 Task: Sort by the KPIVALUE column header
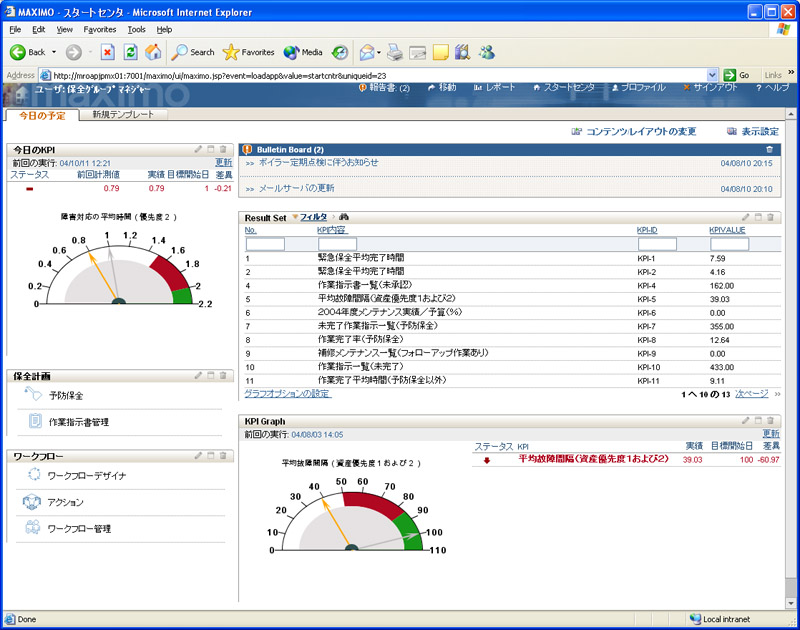(x=727, y=230)
